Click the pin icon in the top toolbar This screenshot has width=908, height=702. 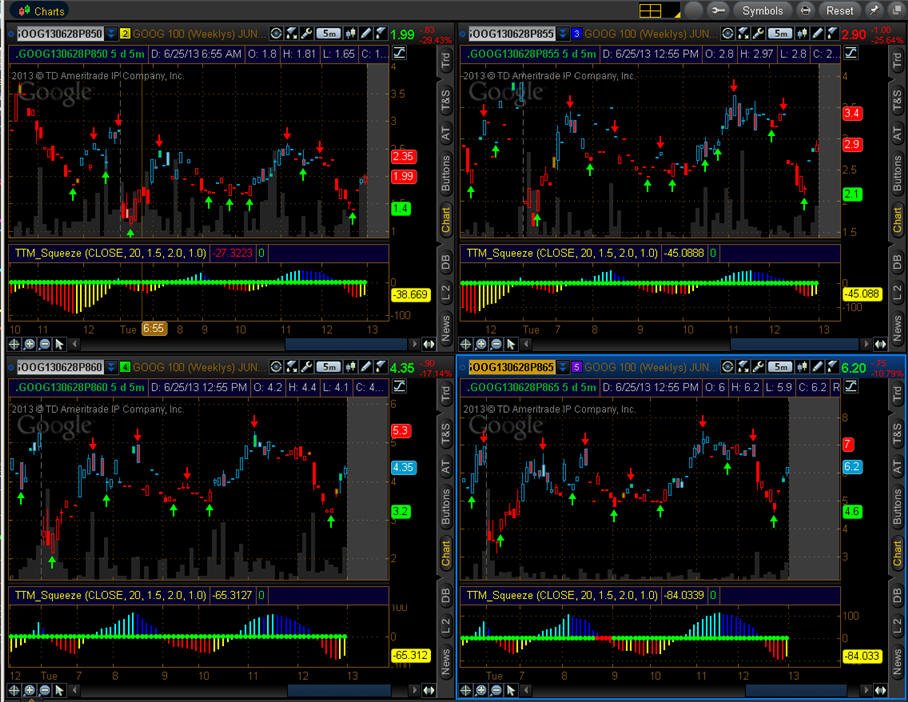[x=874, y=10]
